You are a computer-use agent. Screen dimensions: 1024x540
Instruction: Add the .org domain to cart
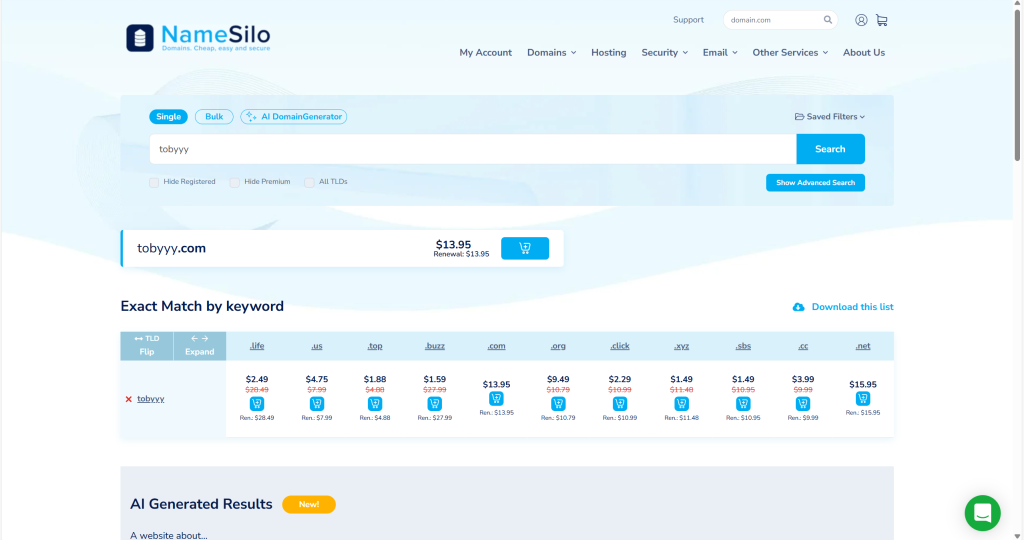(558, 404)
